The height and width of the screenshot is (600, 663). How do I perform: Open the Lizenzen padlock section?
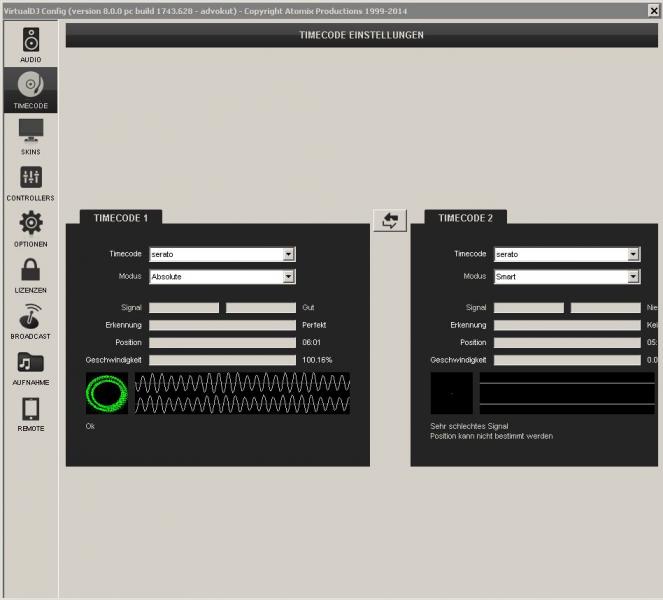[30, 275]
